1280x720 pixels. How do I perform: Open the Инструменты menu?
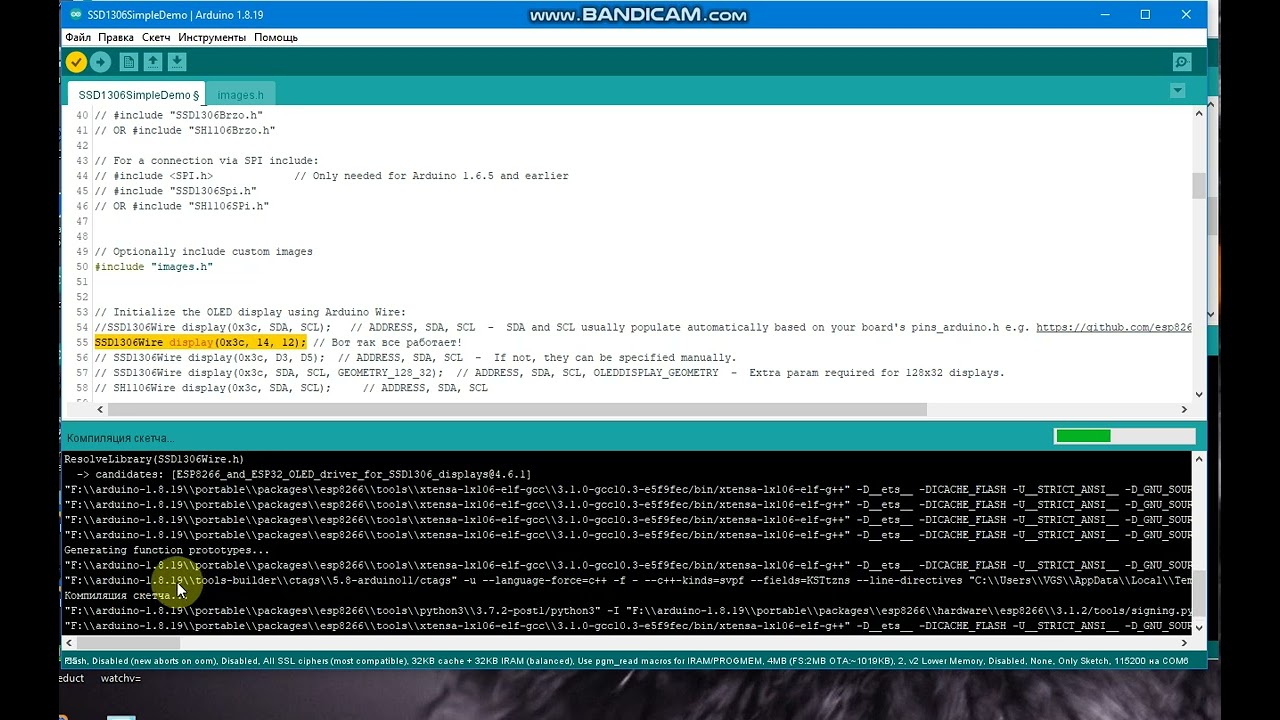pyautogui.click(x=212, y=37)
